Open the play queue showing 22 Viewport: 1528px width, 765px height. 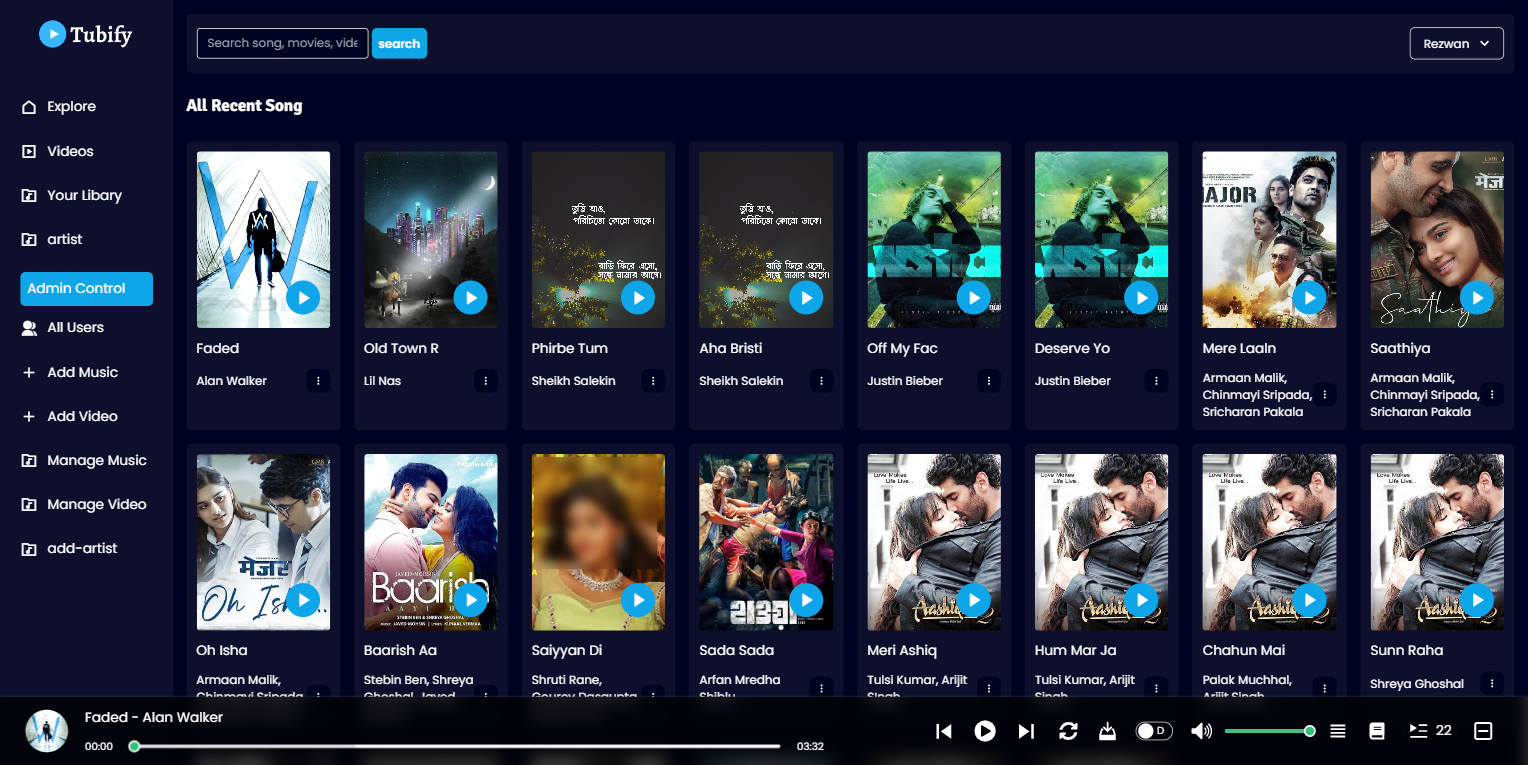coord(1430,731)
